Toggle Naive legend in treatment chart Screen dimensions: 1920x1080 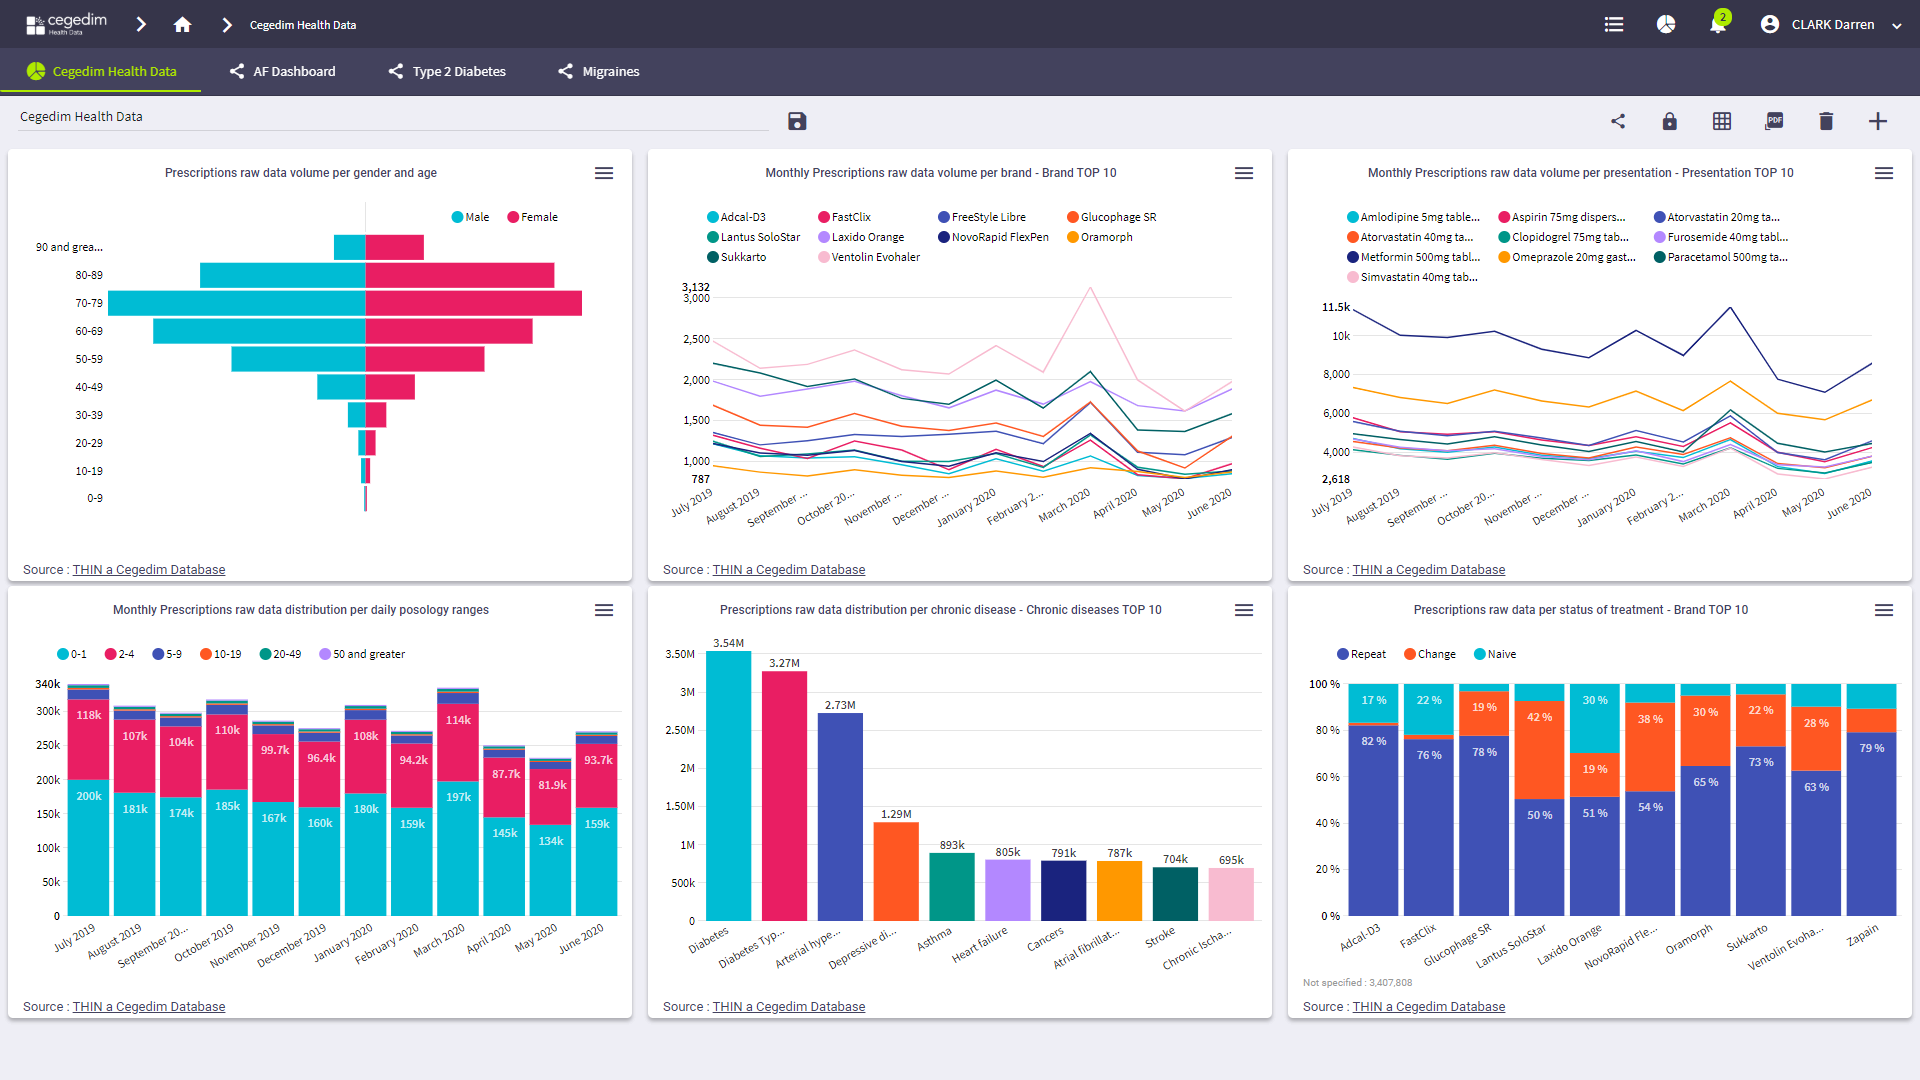point(1495,654)
